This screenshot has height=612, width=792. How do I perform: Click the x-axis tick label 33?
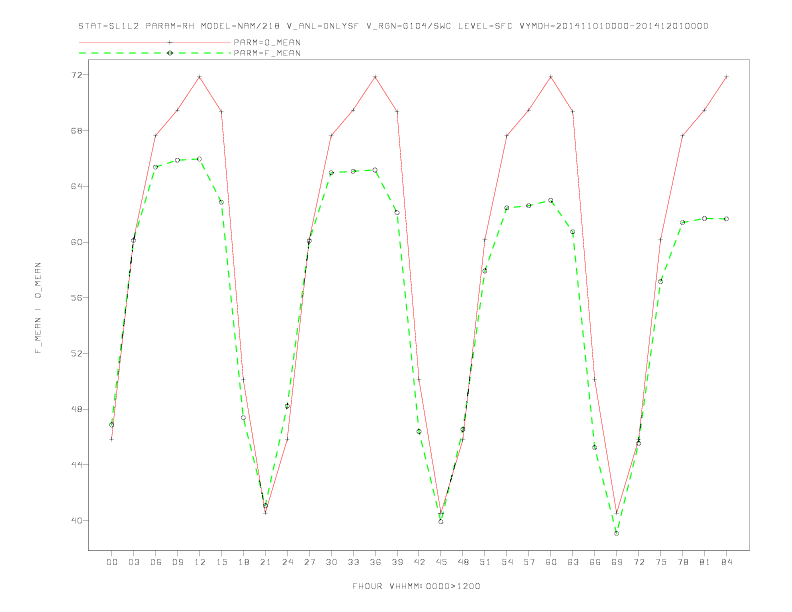tap(353, 562)
